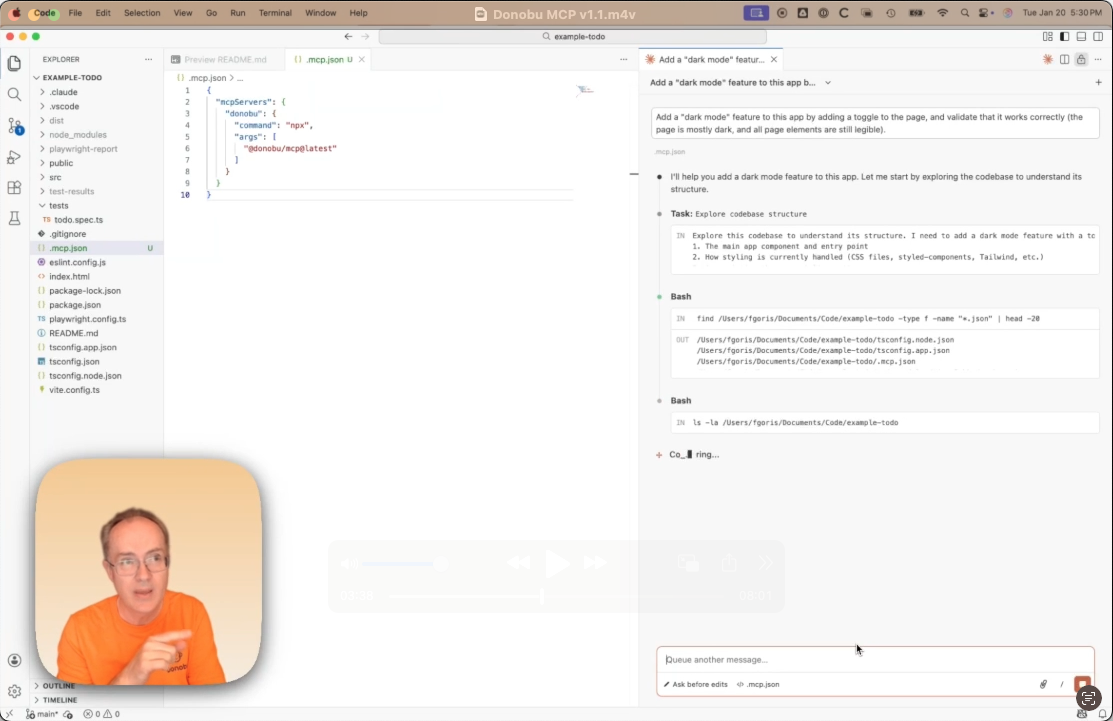Toggle the editor lock icon
This screenshot has height=721, width=1113.
click(x=1080, y=59)
